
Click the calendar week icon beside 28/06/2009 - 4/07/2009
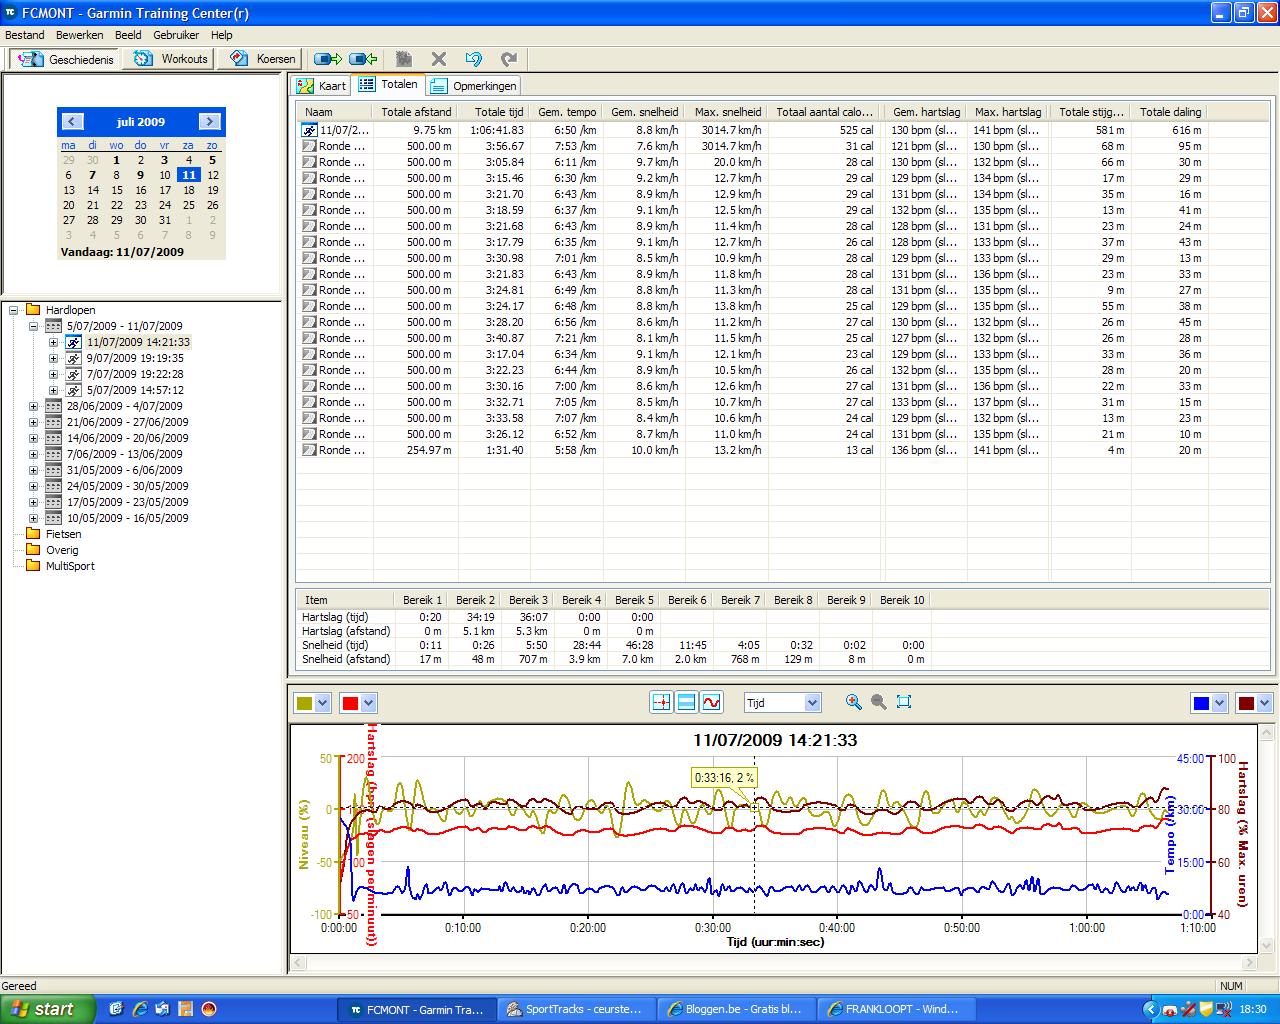(53, 406)
